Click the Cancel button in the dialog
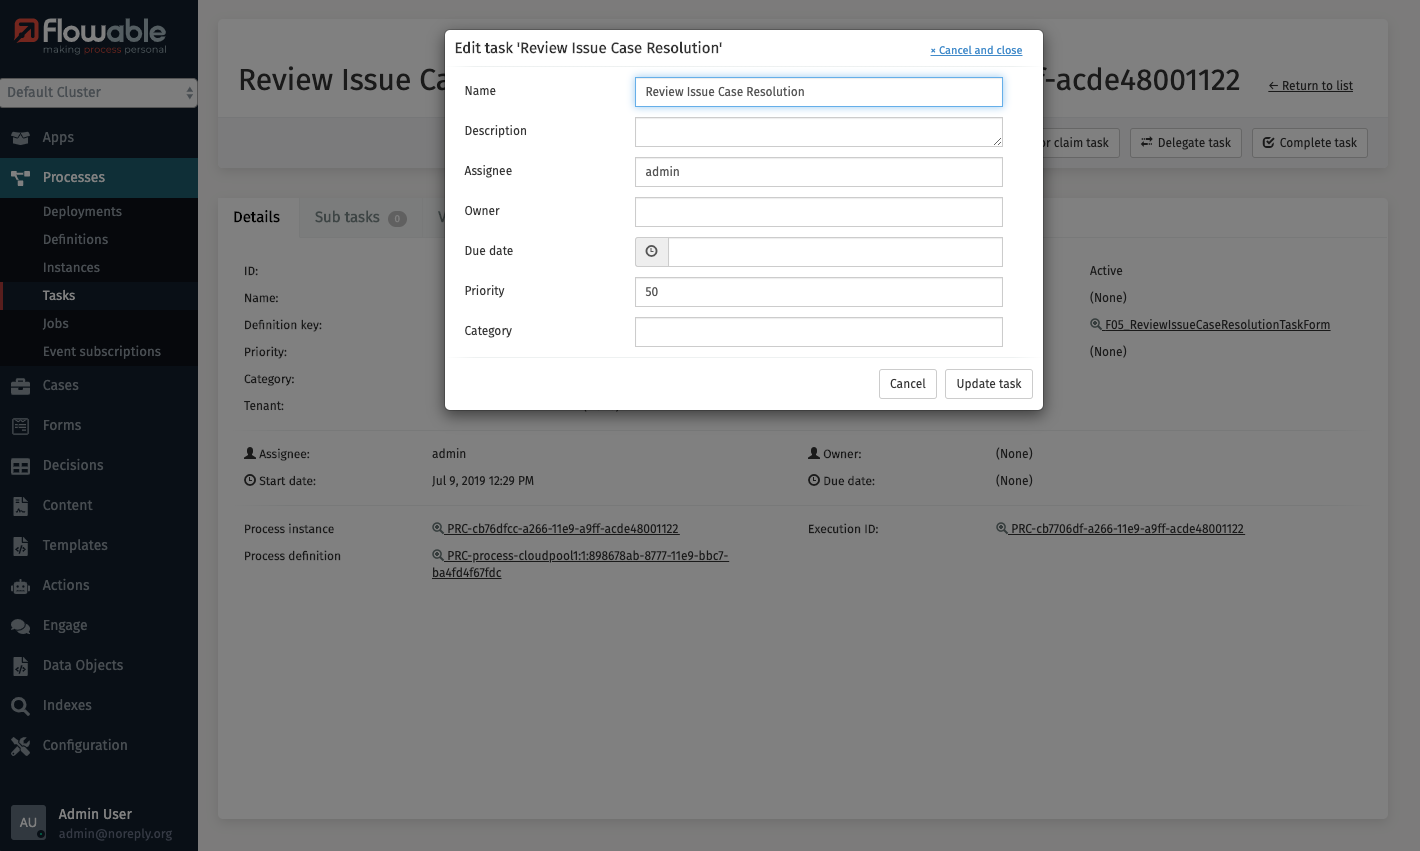Image resolution: width=1420 pixels, height=851 pixels. [907, 384]
